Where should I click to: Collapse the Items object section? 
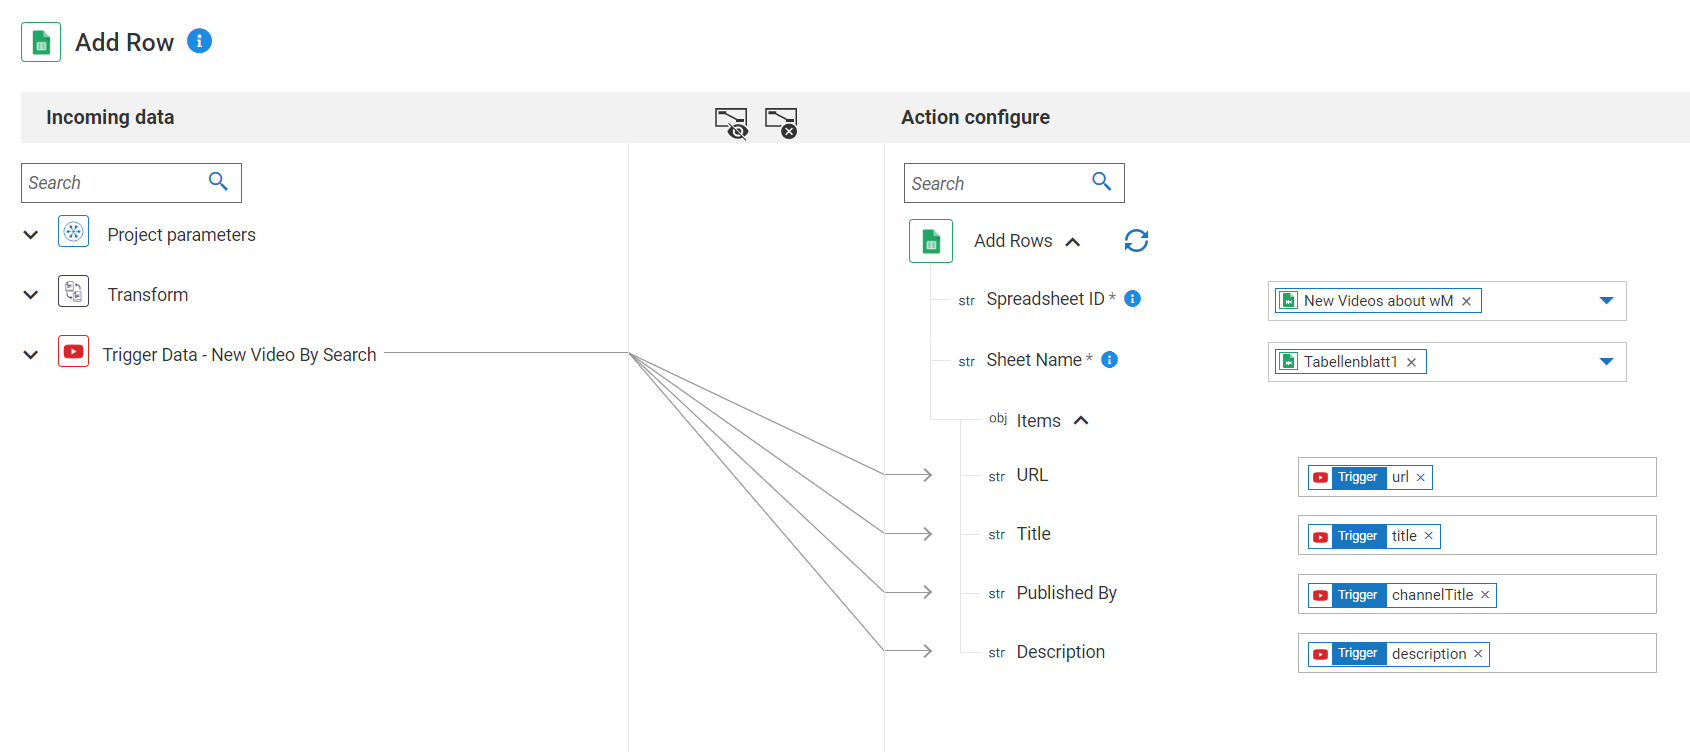[1081, 421]
